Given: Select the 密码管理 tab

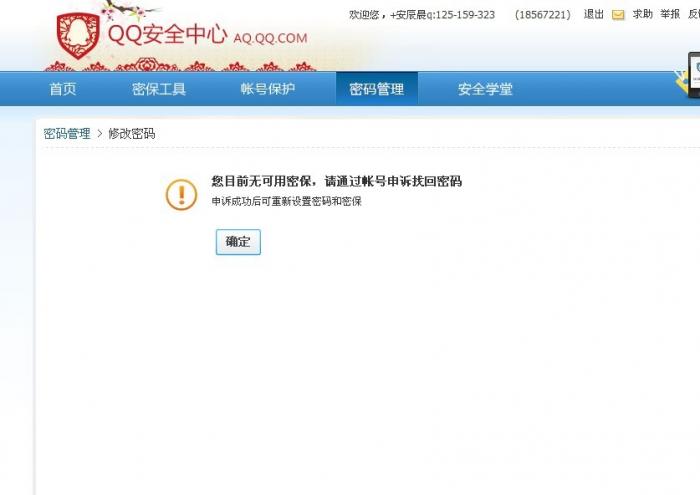Looking at the screenshot, I should [x=377, y=89].
